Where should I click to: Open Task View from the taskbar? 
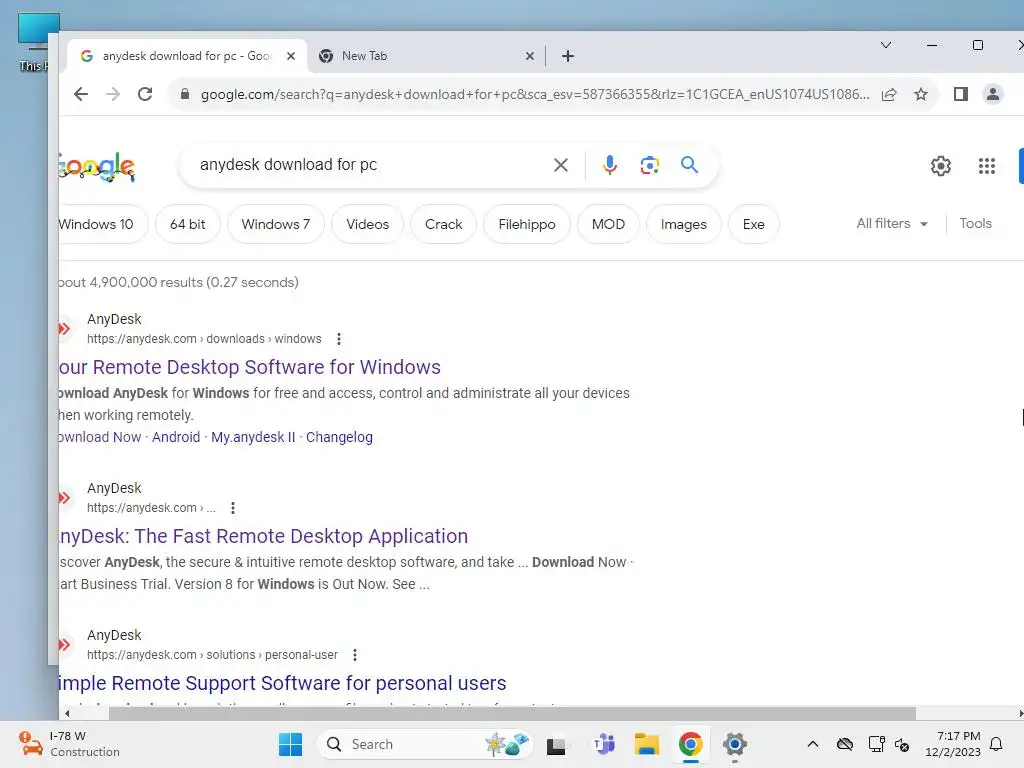[x=556, y=744]
